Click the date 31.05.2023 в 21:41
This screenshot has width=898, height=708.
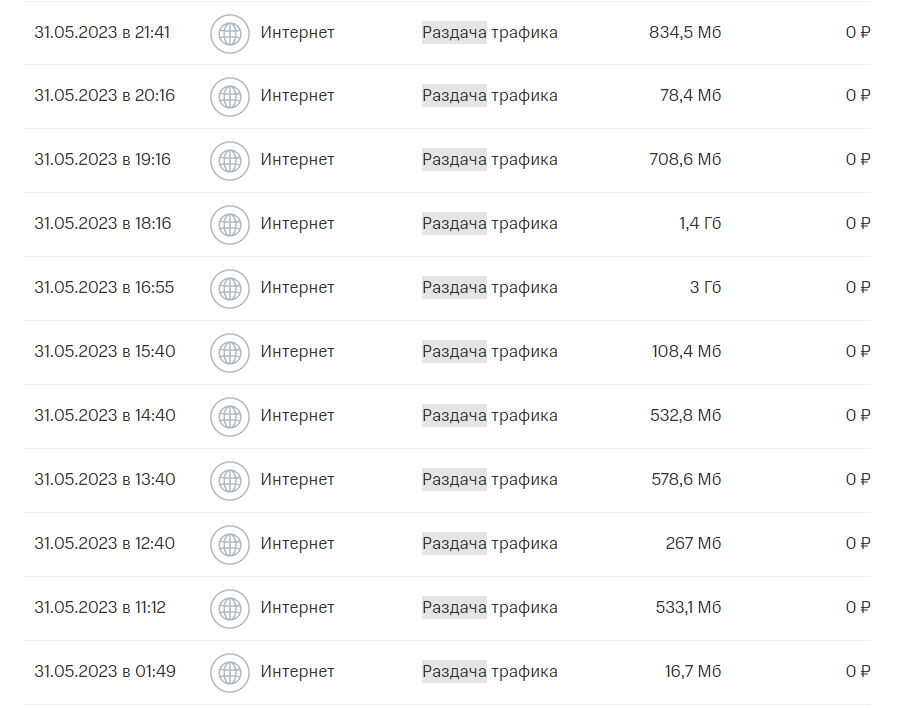coord(102,32)
